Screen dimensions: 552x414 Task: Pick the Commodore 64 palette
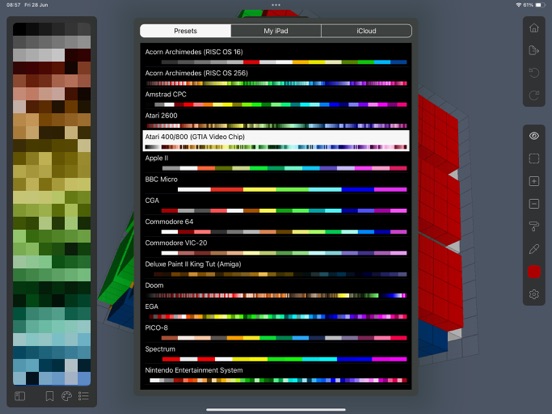(276, 226)
